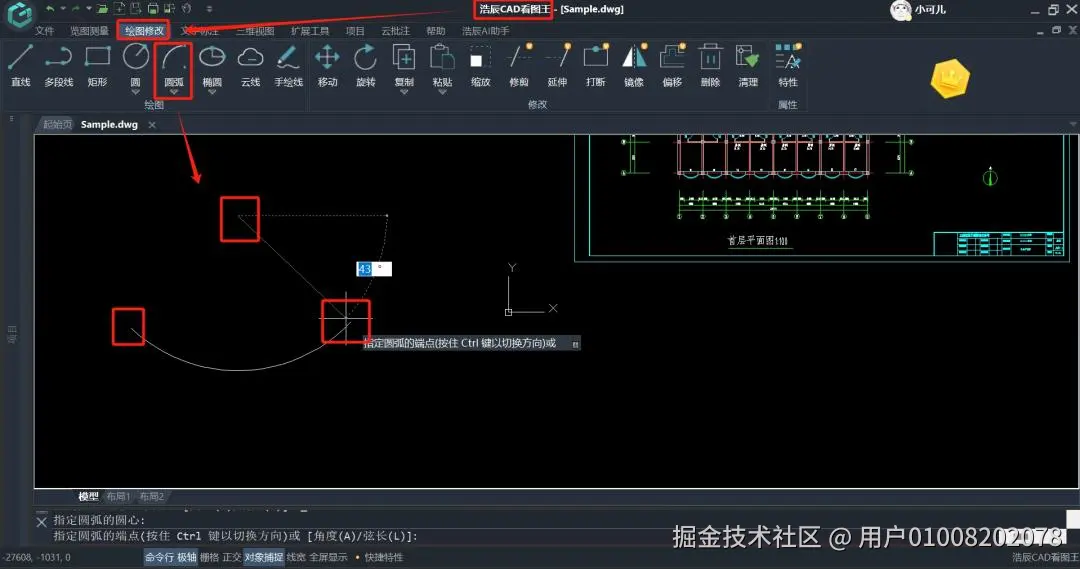1080x569 pixels.
Task: Toggle 命令行 command line in status bar
Action: 159,557
